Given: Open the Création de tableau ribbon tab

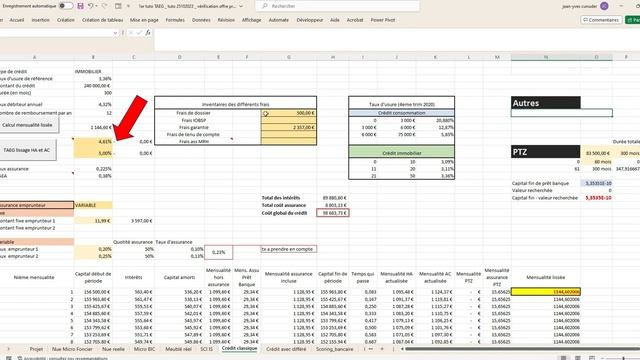Looking at the screenshot, I should [102, 20].
